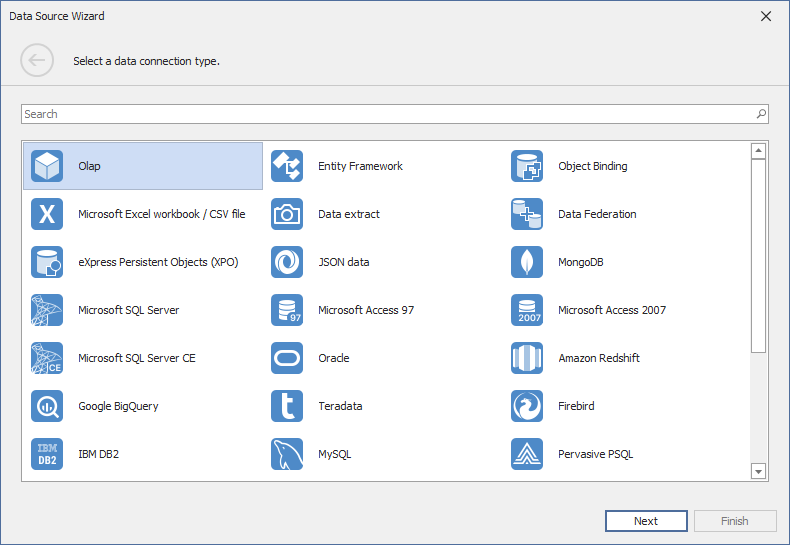This screenshot has width=790, height=545.
Task: Select Entity Framework text
Action: coord(360,166)
